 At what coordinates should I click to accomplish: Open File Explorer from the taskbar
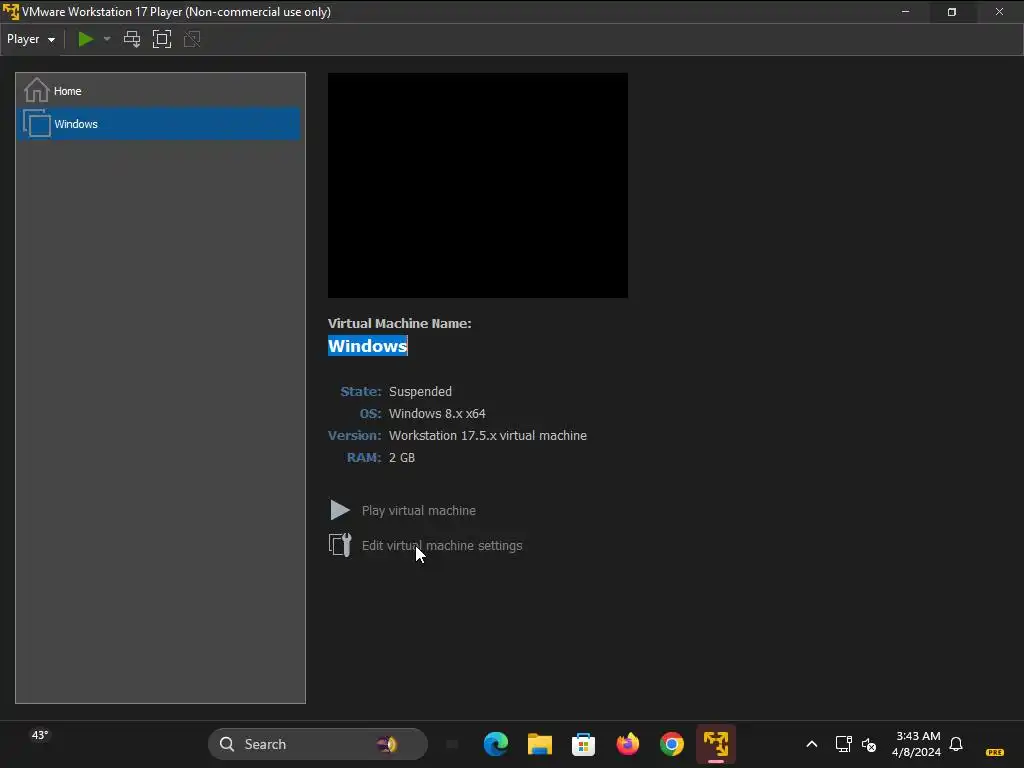540,744
